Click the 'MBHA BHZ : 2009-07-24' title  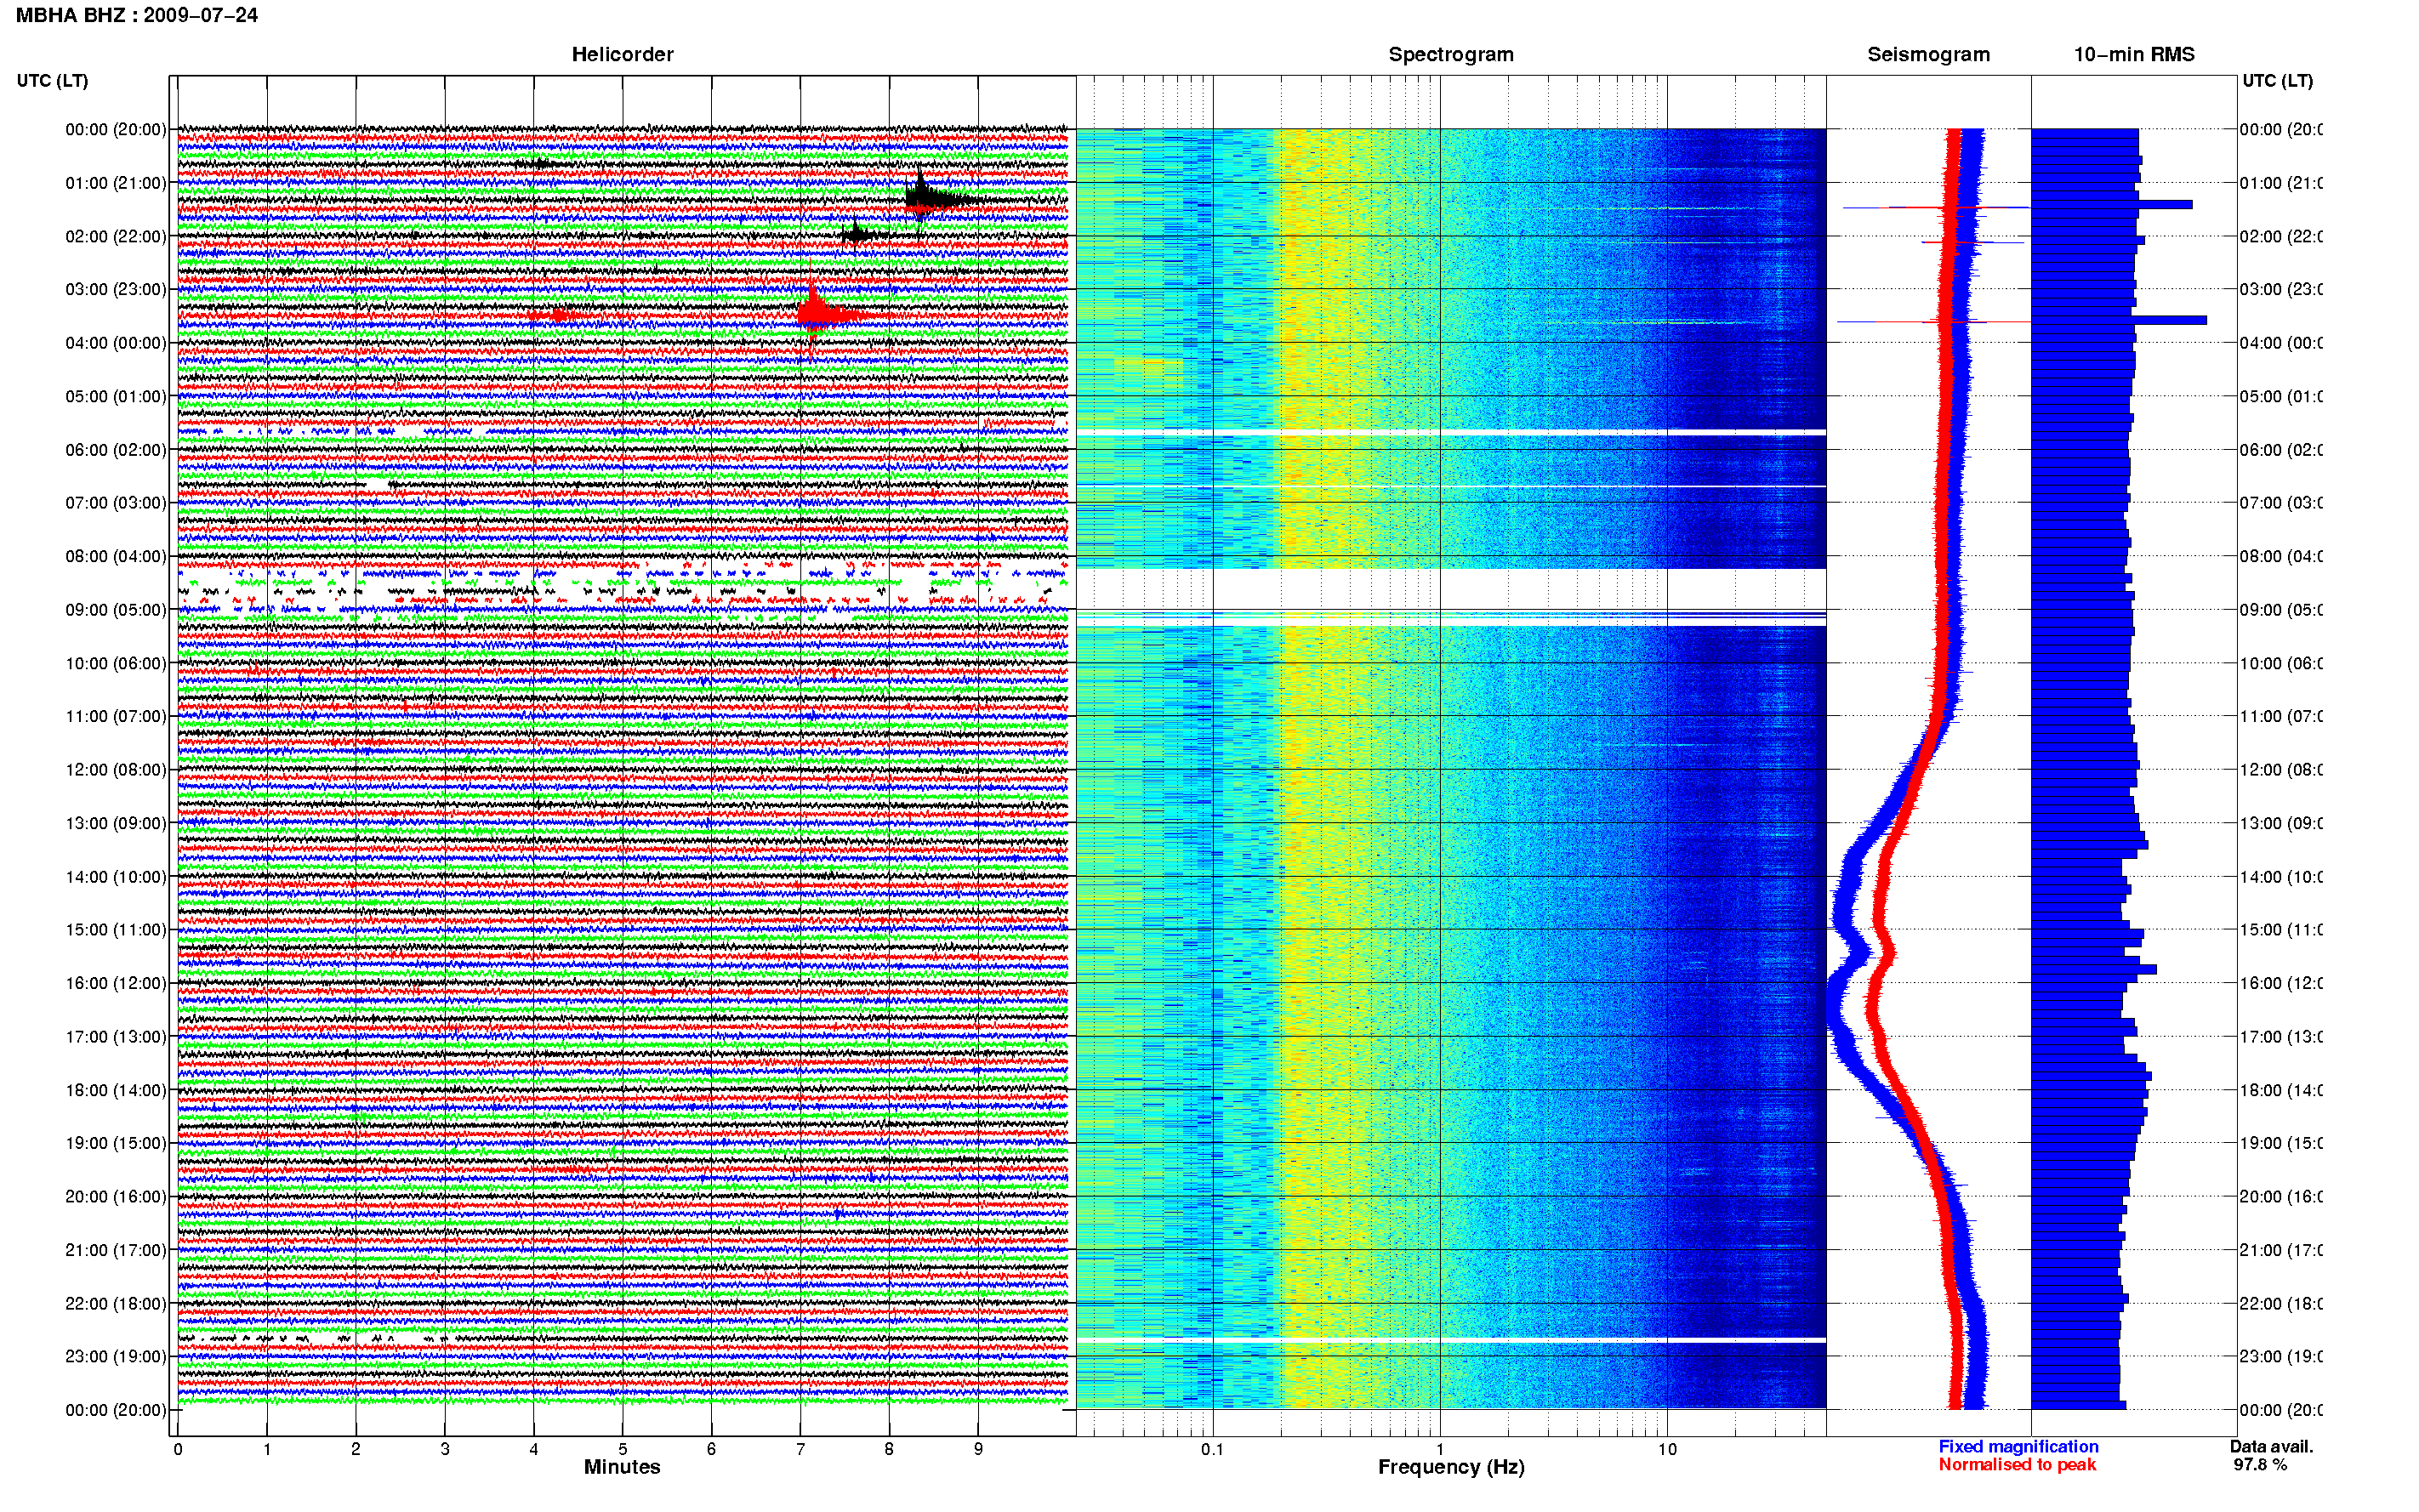(137, 15)
